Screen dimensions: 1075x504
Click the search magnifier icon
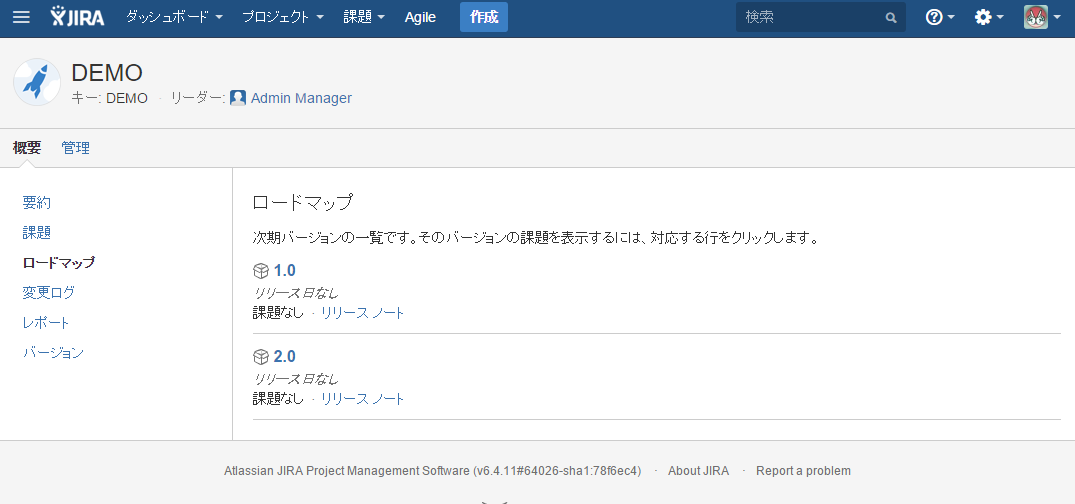click(x=891, y=18)
